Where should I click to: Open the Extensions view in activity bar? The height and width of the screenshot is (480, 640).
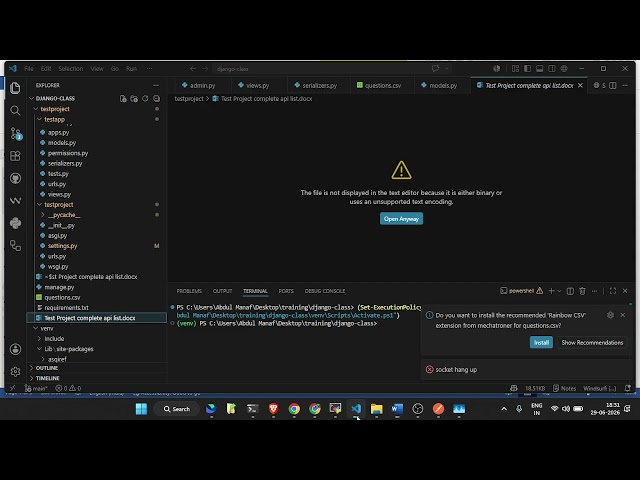(15, 156)
